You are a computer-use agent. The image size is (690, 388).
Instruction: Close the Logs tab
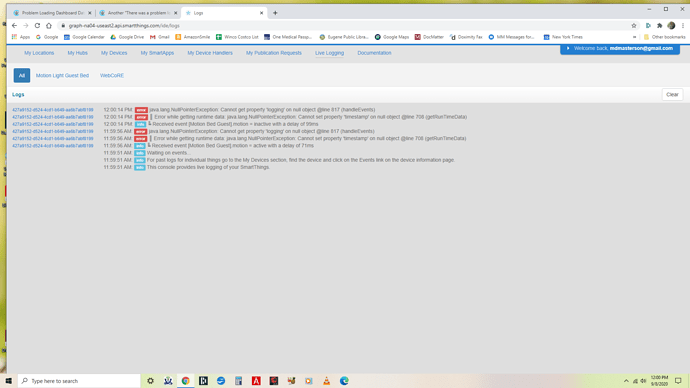261,13
